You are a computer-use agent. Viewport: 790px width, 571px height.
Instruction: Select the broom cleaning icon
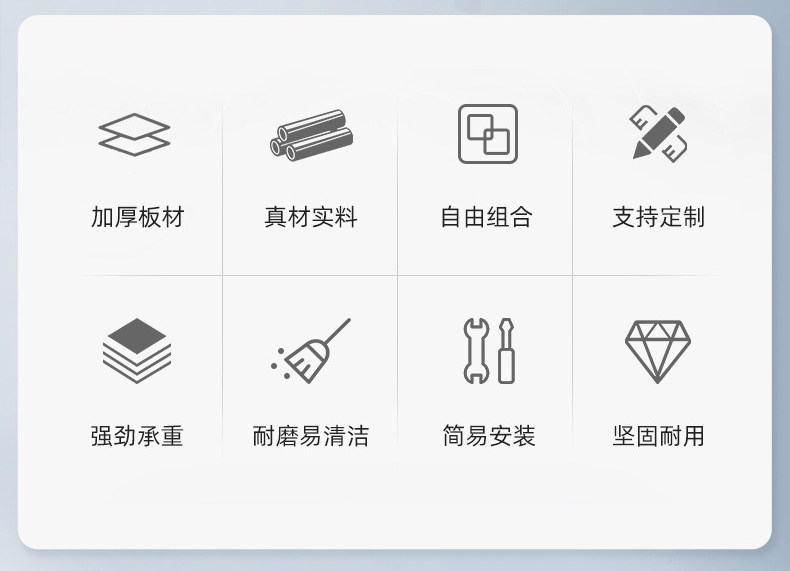click(x=311, y=350)
